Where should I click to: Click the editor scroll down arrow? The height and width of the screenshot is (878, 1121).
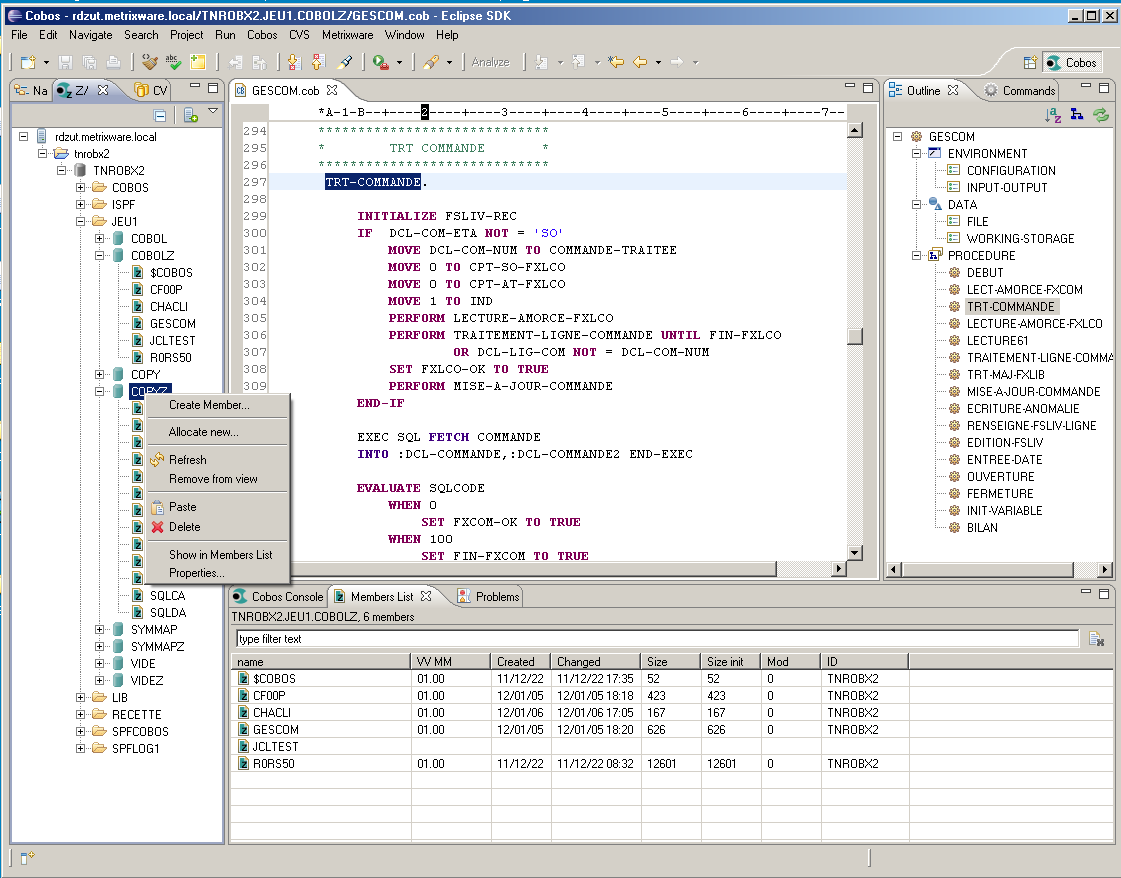tap(854, 553)
